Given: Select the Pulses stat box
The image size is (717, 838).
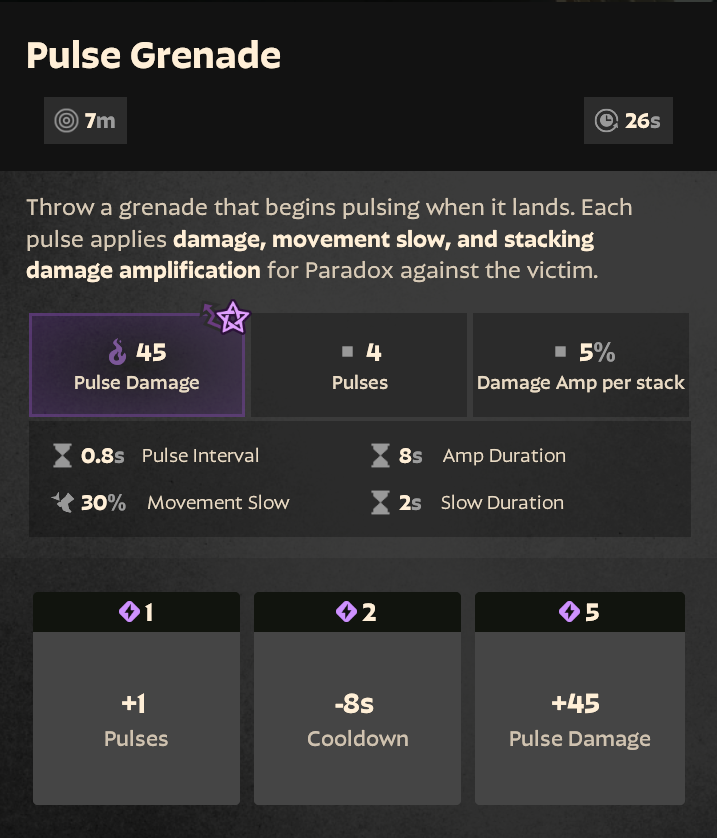Looking at the screenshot, I should (x=359, y=365).
